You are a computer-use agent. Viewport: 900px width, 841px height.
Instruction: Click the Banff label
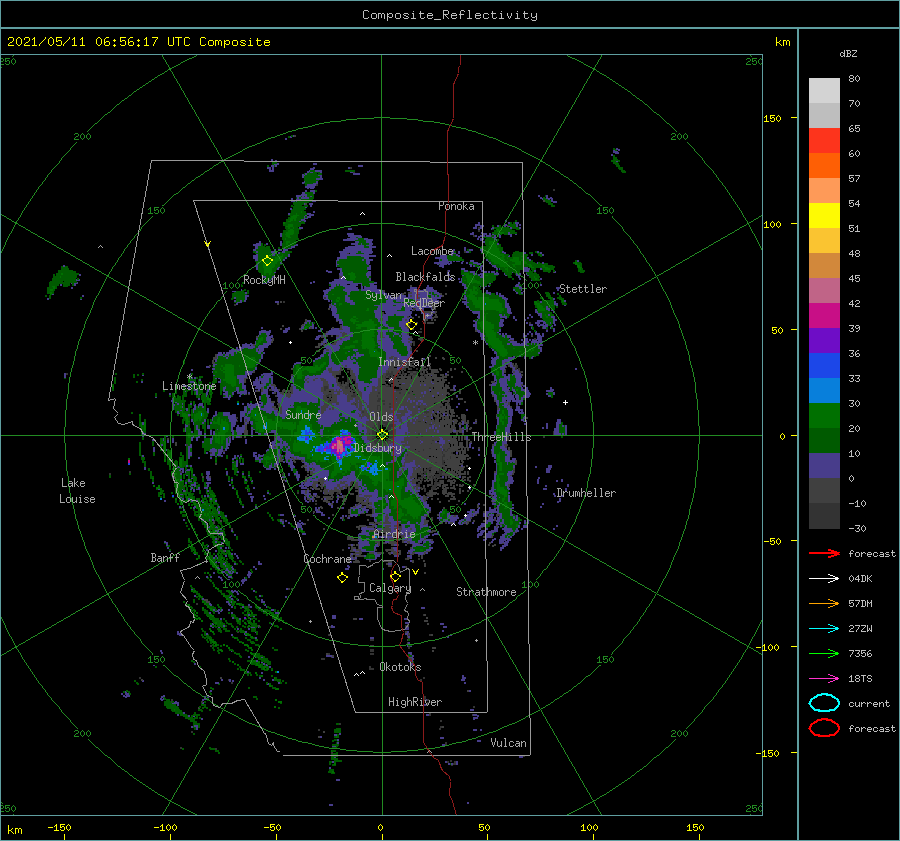(165, 557)
